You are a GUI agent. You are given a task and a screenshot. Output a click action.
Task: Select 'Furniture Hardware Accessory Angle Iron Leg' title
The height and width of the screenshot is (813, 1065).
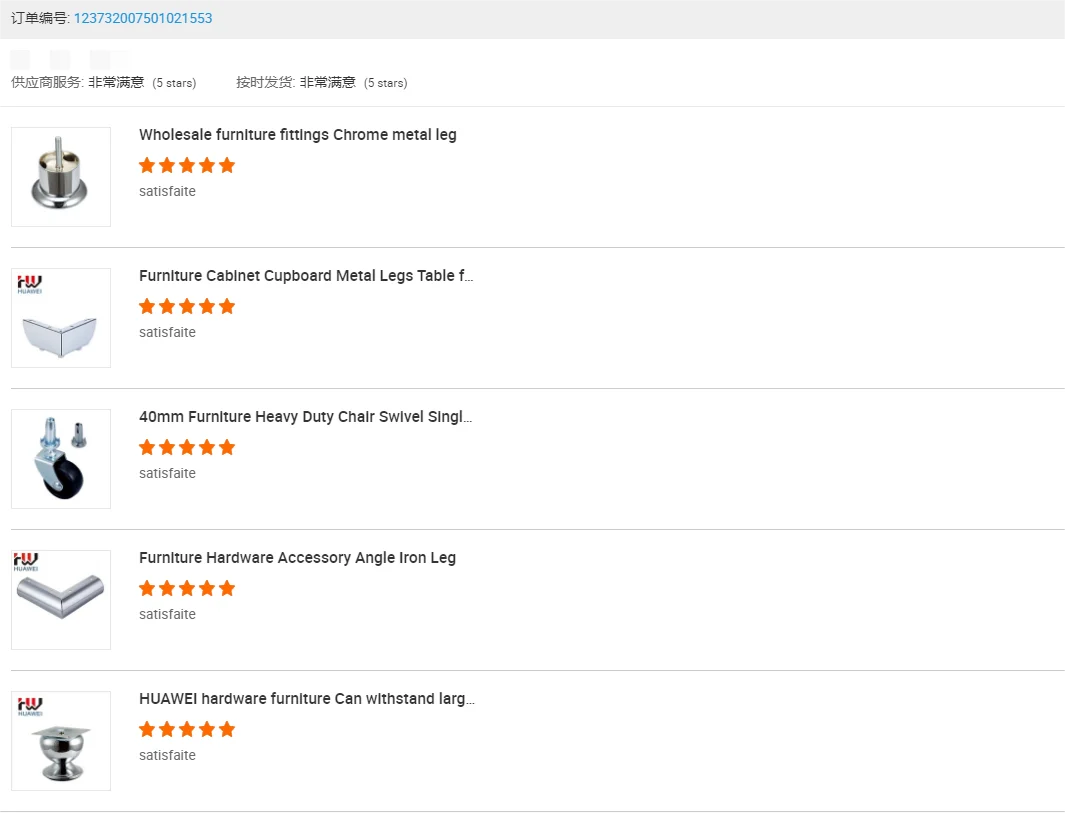coord(297,558)
